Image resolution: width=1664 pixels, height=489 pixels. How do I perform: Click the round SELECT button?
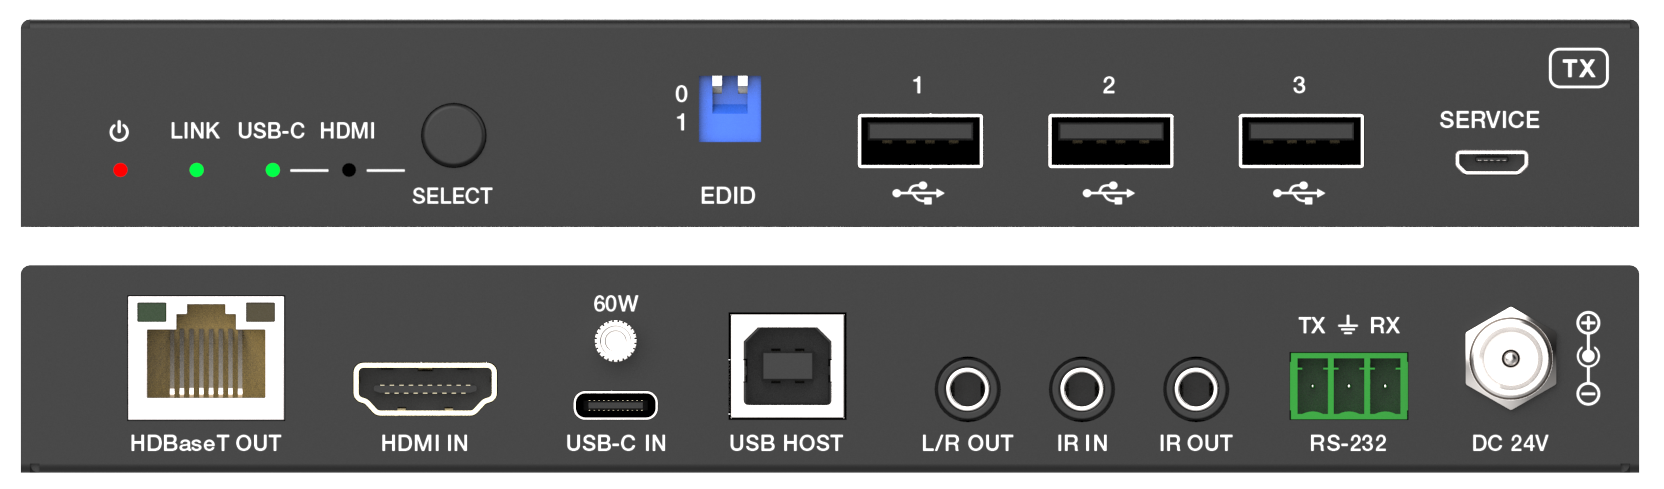point(453,135)
